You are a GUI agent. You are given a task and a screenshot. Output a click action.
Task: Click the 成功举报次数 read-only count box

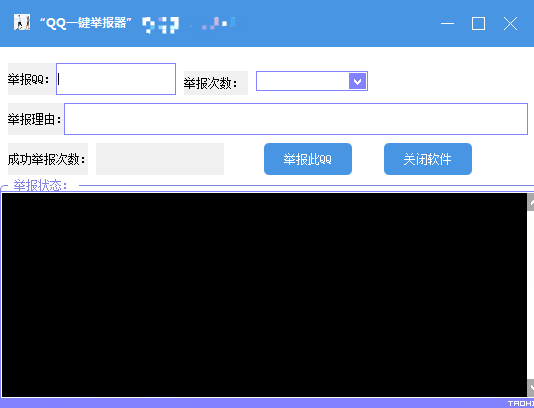click(x=160, y=159)
